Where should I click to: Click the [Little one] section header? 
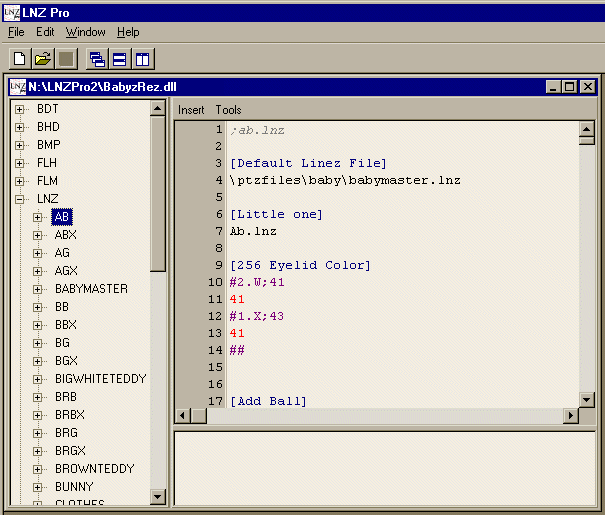tap(276, 214)
